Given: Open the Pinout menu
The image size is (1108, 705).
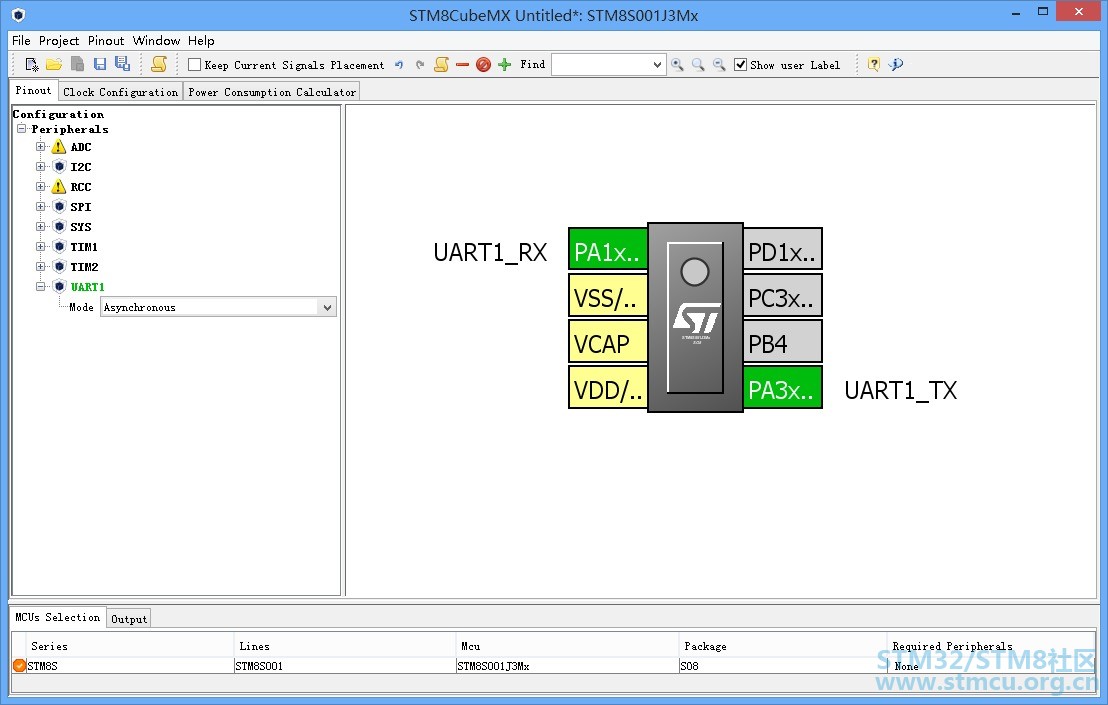Looking at the screenshot, I should click(106, 40).
